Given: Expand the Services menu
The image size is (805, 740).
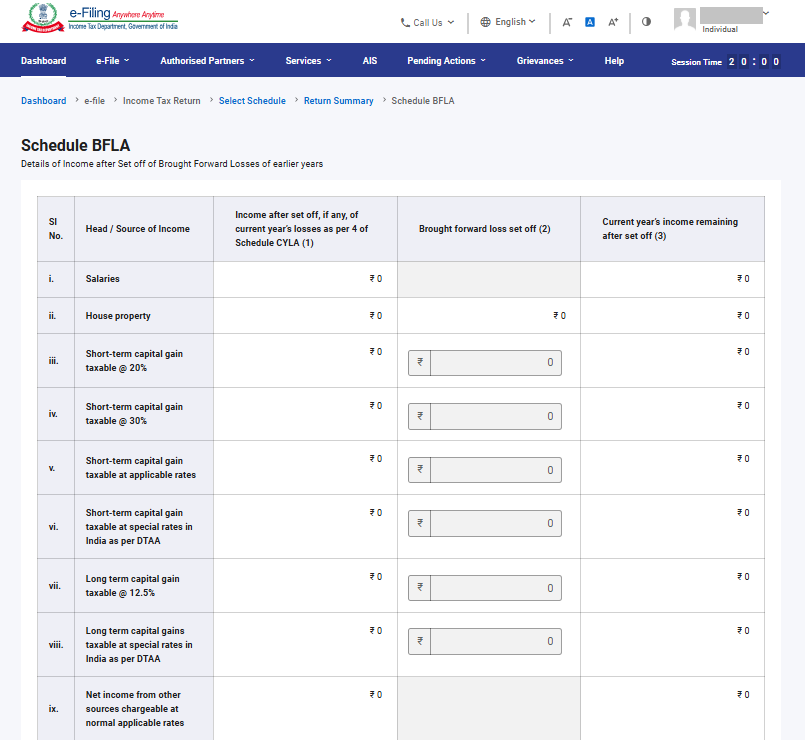Looking at the screenshot, I should pos(309,61).
